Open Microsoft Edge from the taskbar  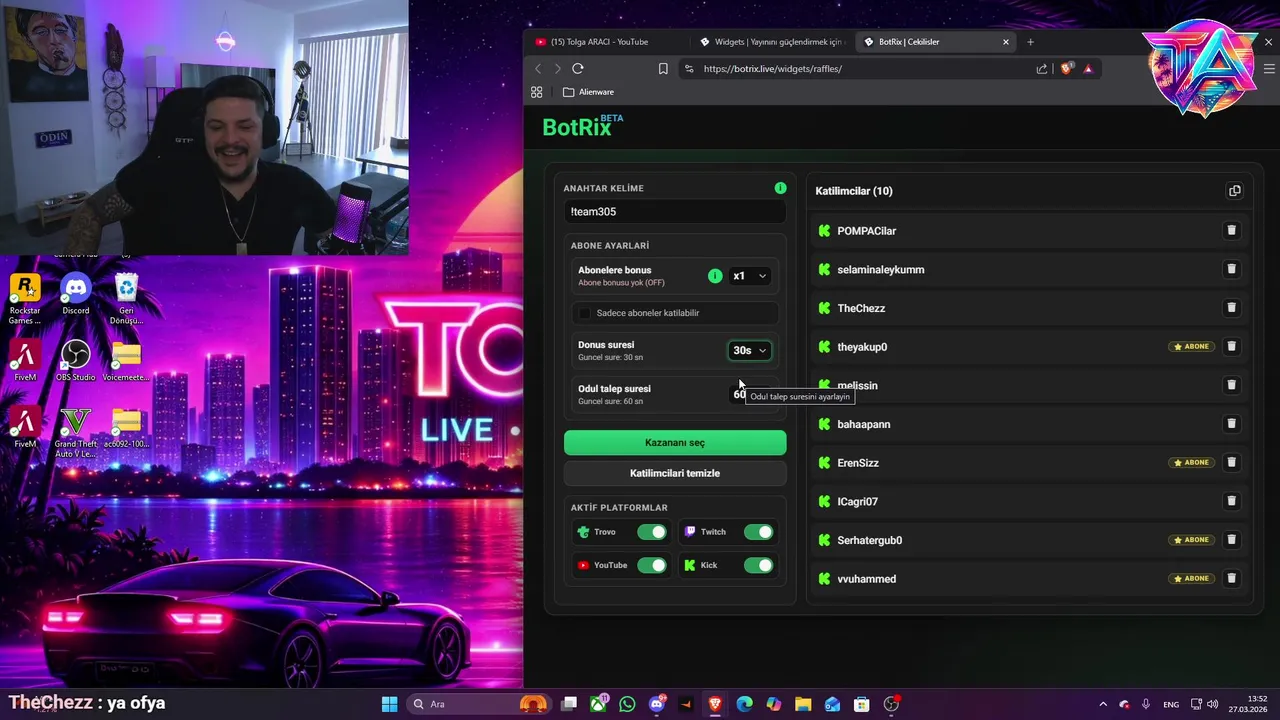pos(745,704)
